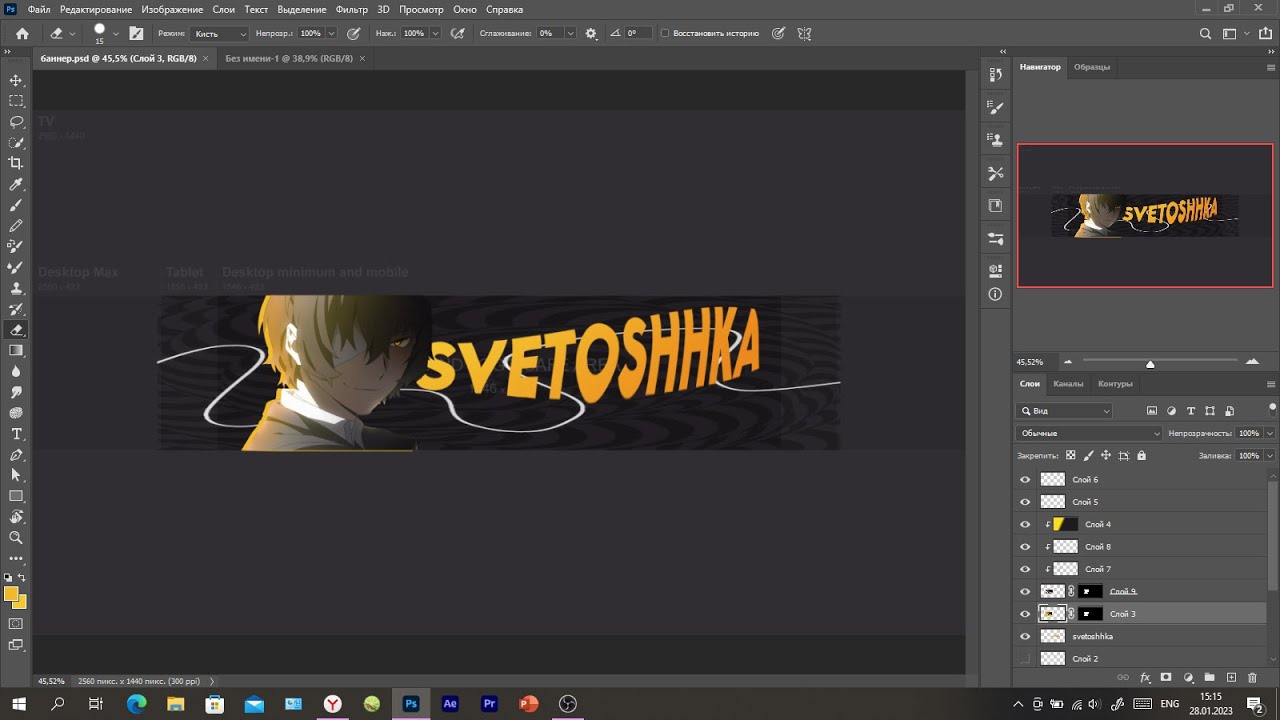The width and height of the screenshot is (1280, 720).
Task: Select the Gradient tool
Action: [x=16, y=351]
